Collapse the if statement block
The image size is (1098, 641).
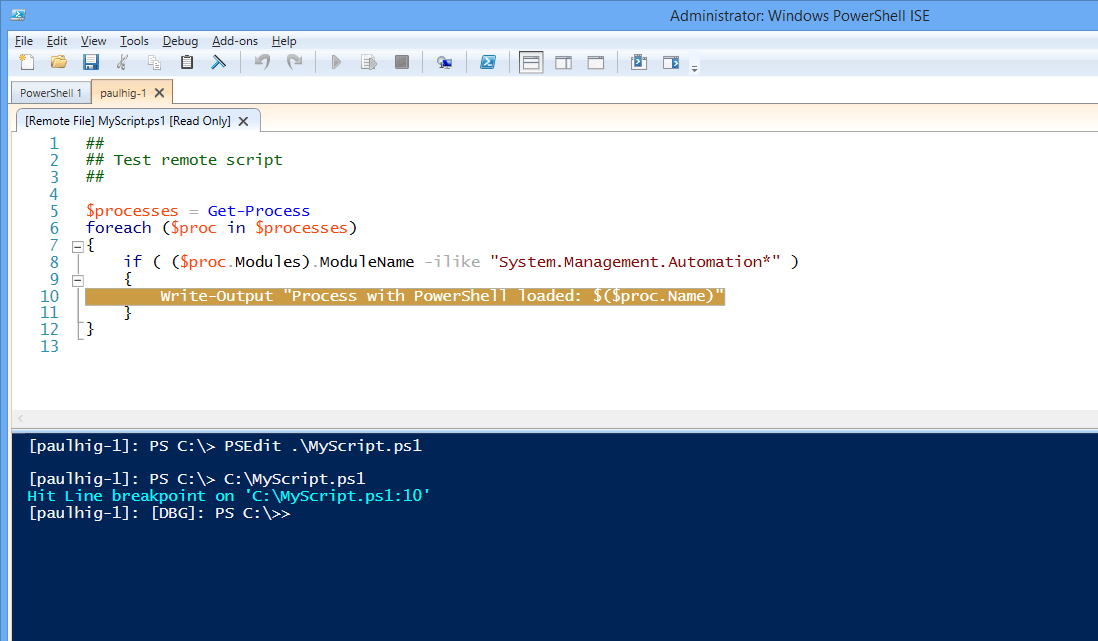[x=78, y=278]
